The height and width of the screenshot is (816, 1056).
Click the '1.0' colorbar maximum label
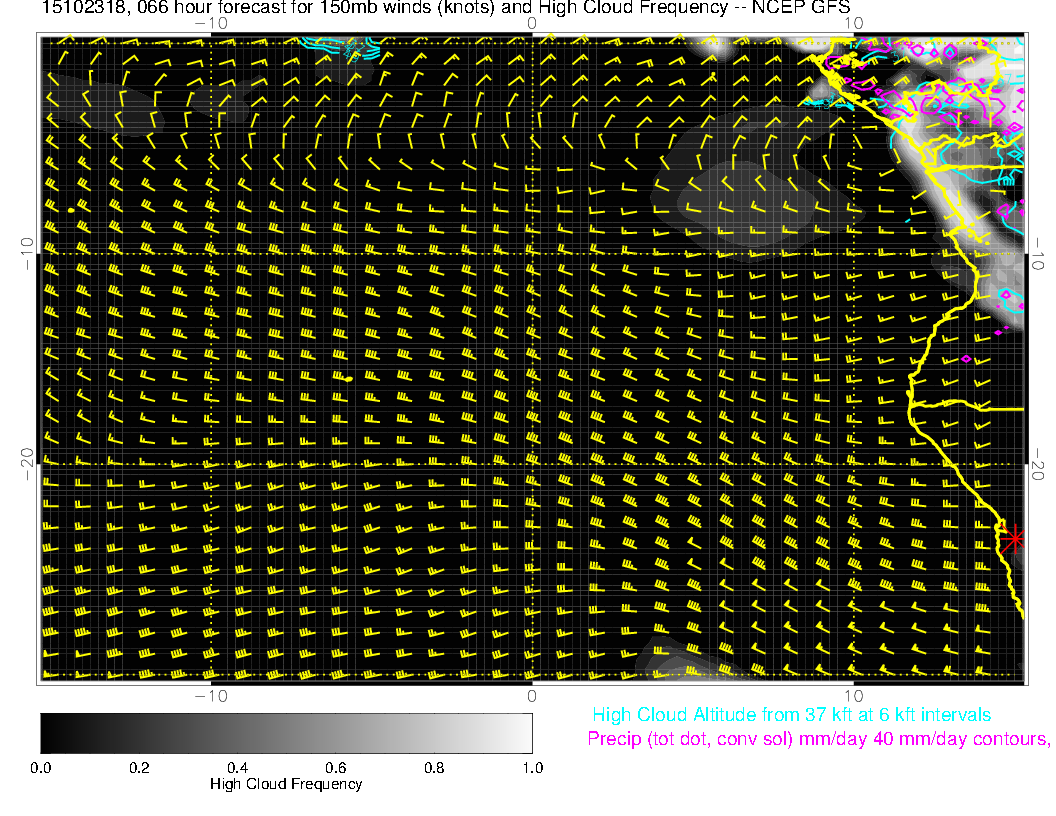(532, 767)
